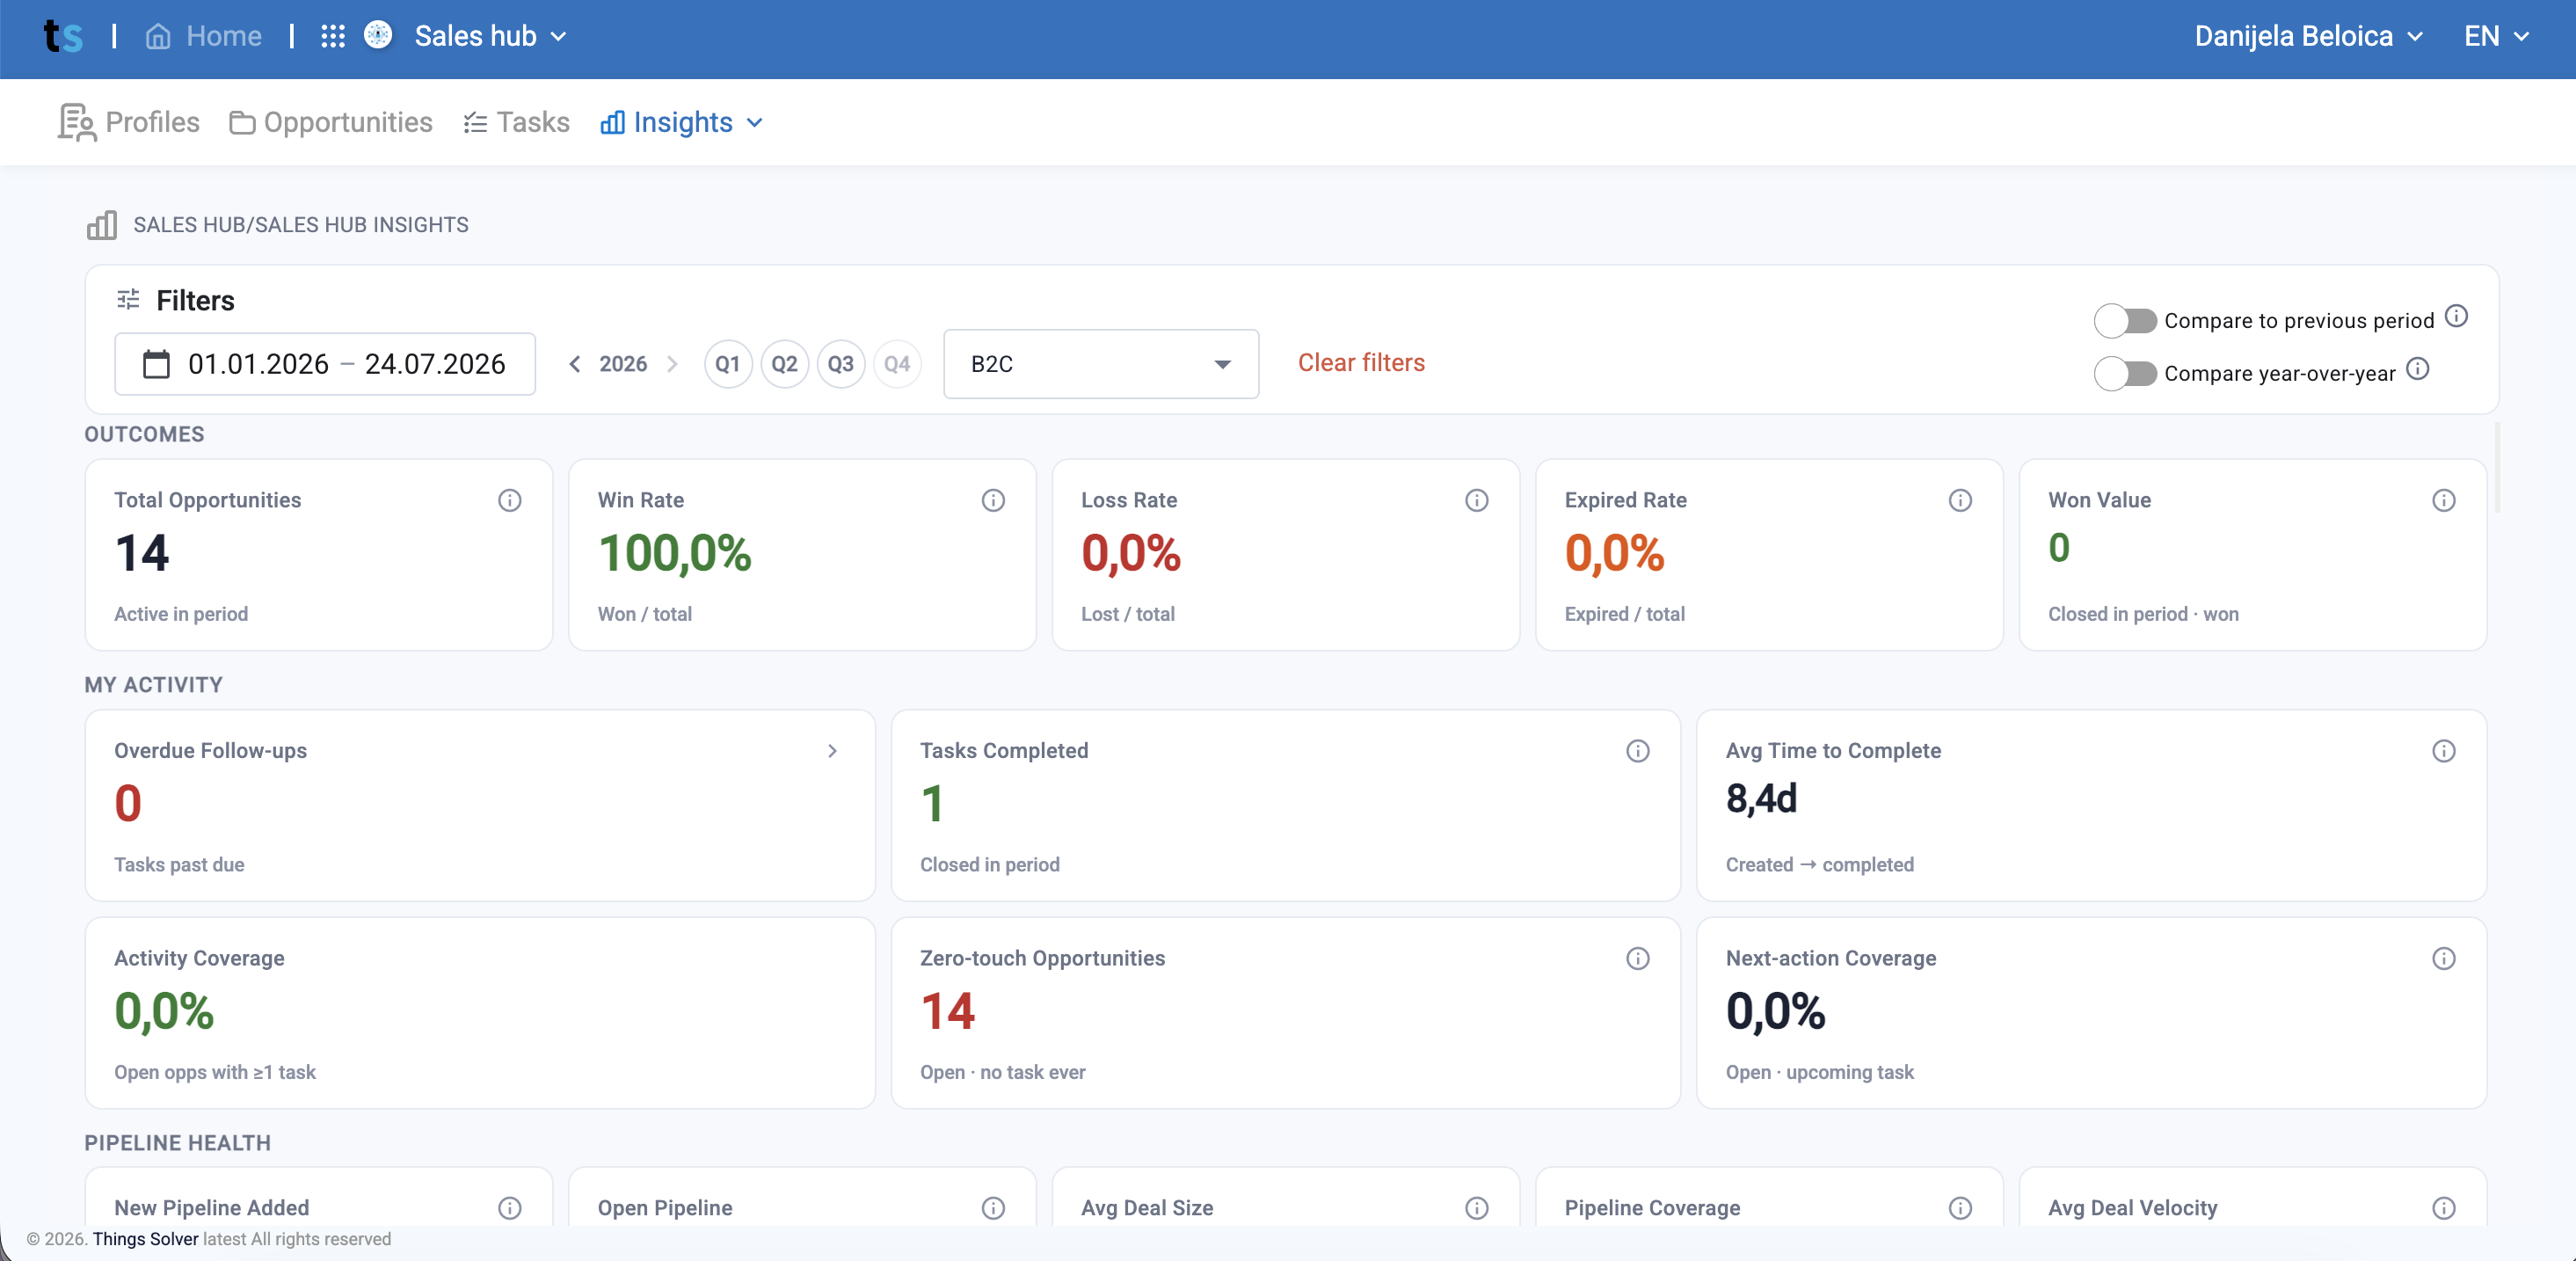Expand the Sales hub switcher menu
This screenshot has height=1261, width=2576.
pos(490,36)
